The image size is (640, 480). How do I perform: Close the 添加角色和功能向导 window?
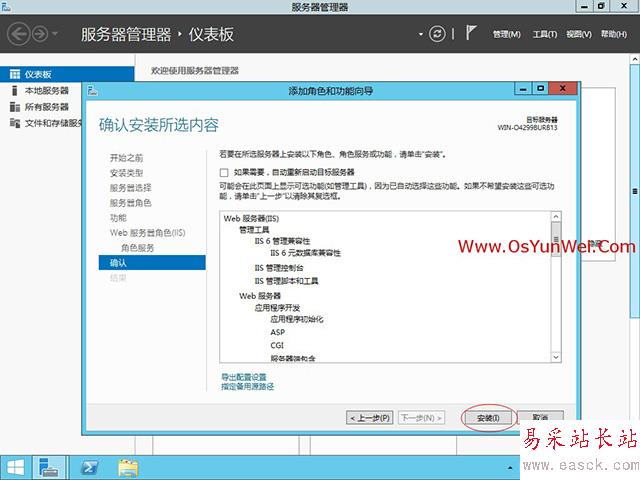[563, 89]
